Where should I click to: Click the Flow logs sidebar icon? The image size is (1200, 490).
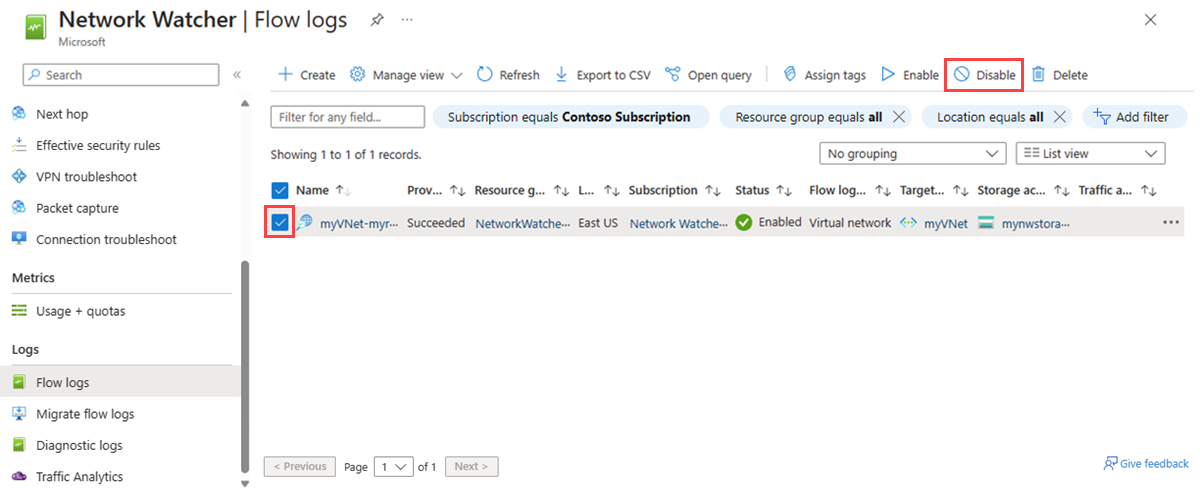pyautogui.click(x=19, y=382)
